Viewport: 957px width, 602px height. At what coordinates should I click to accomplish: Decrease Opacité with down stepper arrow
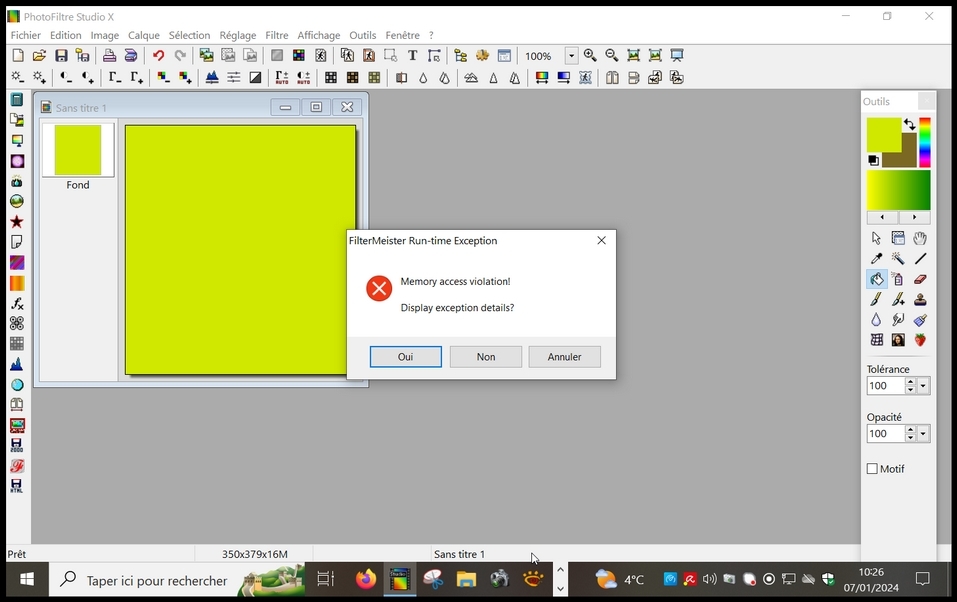coord(911,437)
